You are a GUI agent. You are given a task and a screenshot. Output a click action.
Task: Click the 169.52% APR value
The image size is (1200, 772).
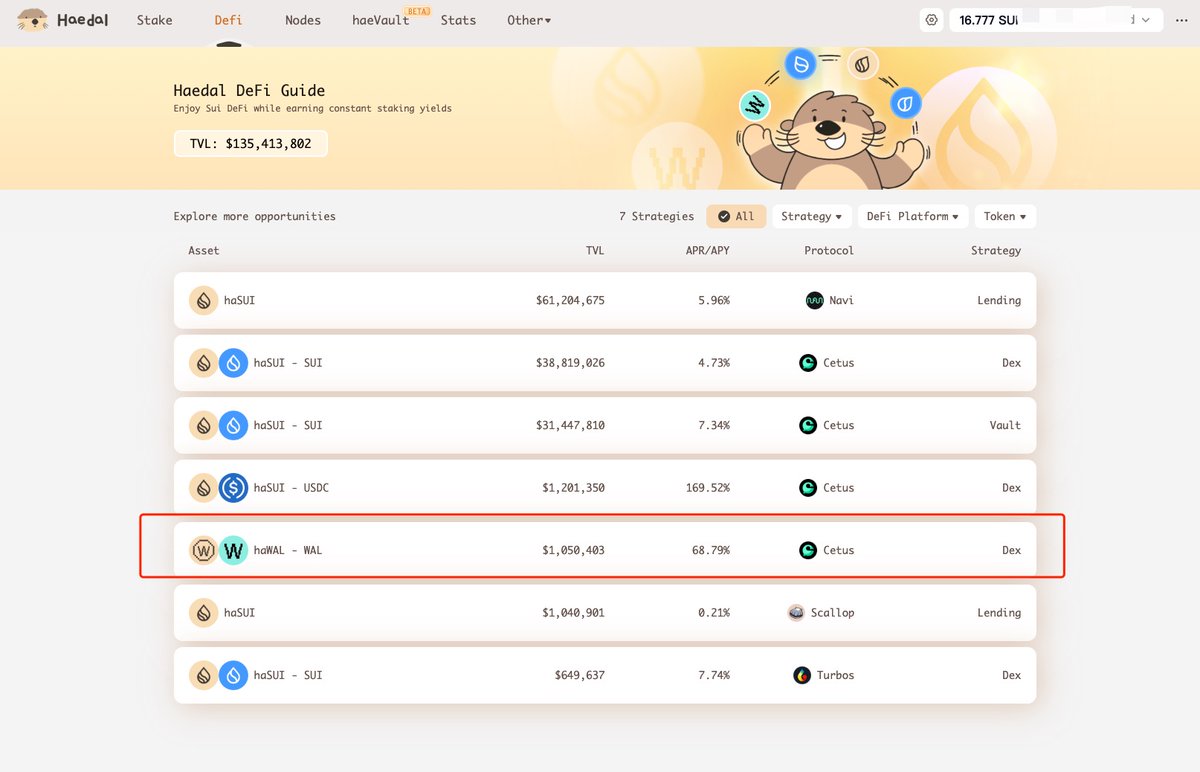click(707, 488)
